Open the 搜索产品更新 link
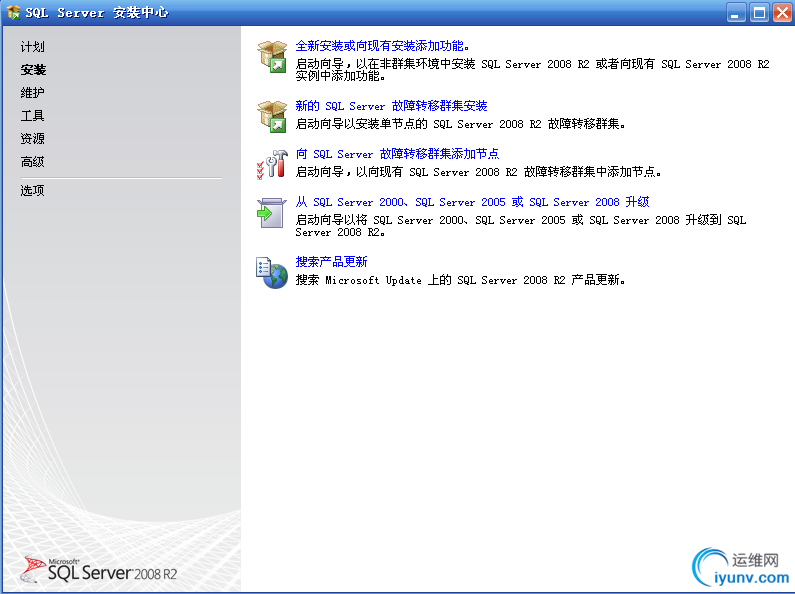This screenshot has width=795, height=594. [332, 262]
